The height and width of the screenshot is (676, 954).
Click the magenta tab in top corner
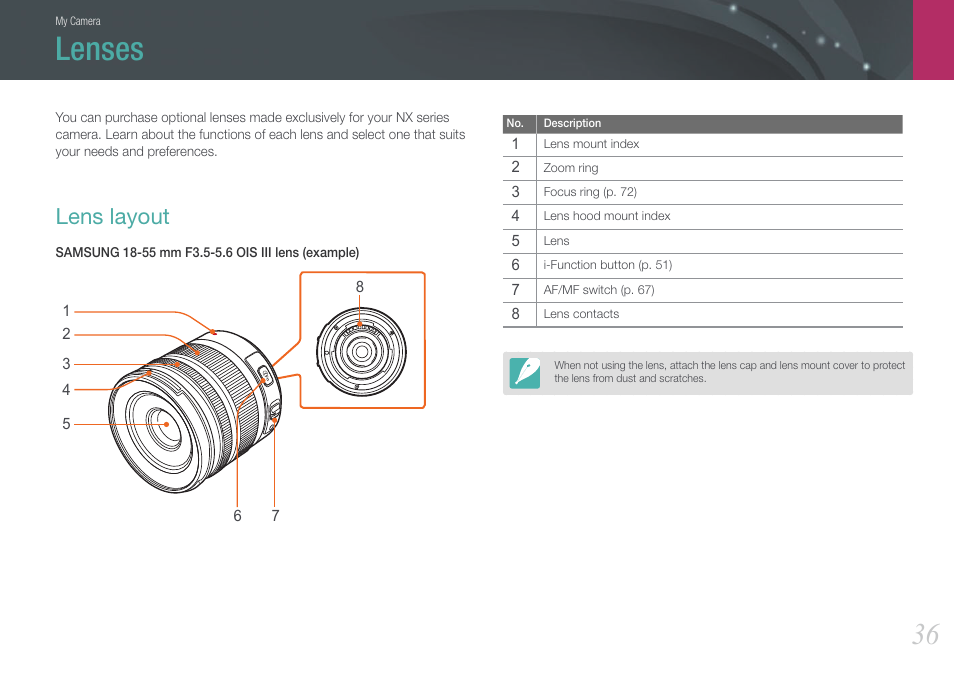point(933,40)
